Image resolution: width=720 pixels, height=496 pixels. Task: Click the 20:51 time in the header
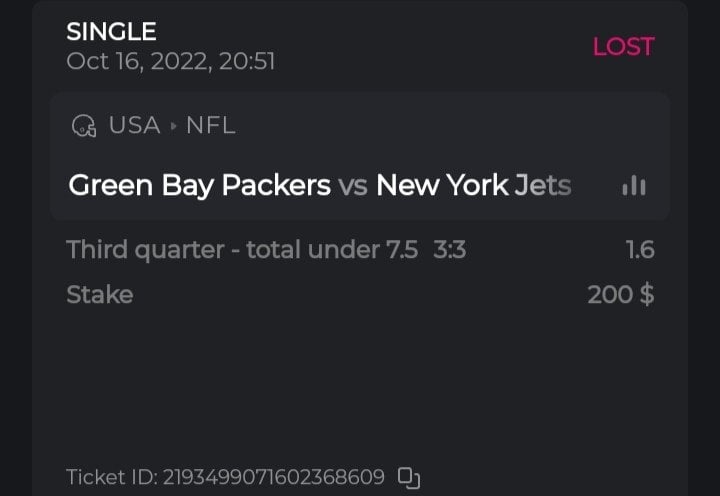250,61
